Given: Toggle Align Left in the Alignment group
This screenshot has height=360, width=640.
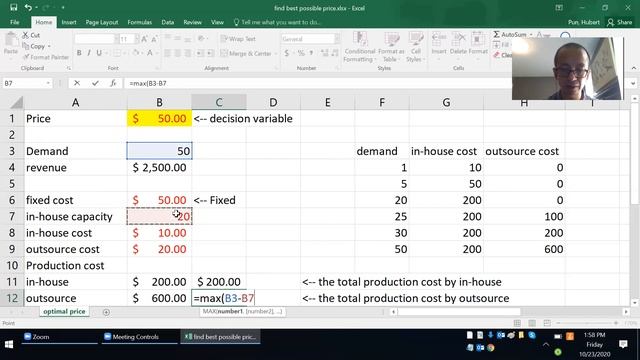Looking at the screenshot, I should coord(167,53).
